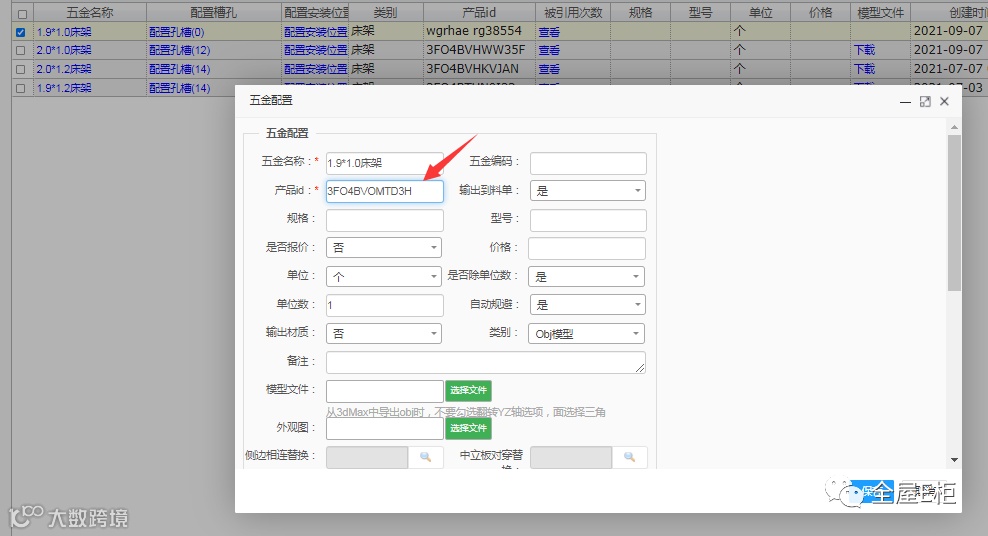Screen dimensions: 988x536
Task: Open the 2.0*1.0床架 name link
Action: point(64,50)
